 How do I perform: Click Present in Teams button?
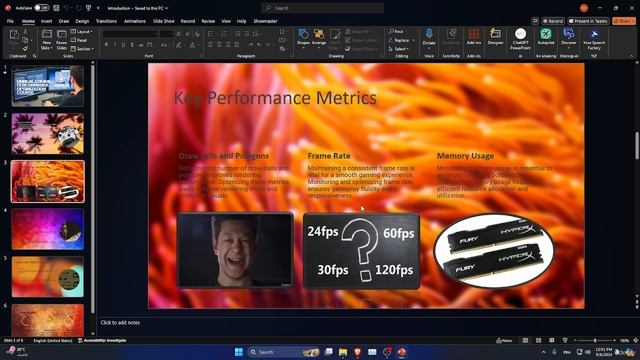click(x=588, y=21)
